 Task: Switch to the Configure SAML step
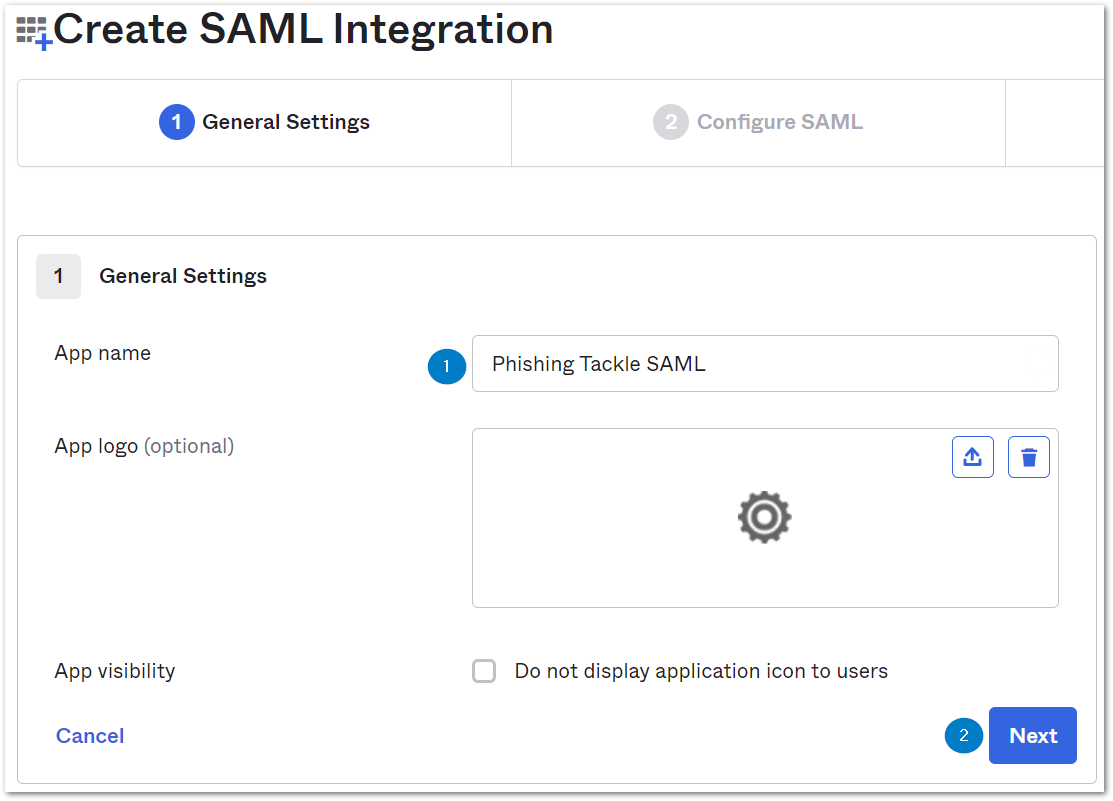tap(758, 122)
